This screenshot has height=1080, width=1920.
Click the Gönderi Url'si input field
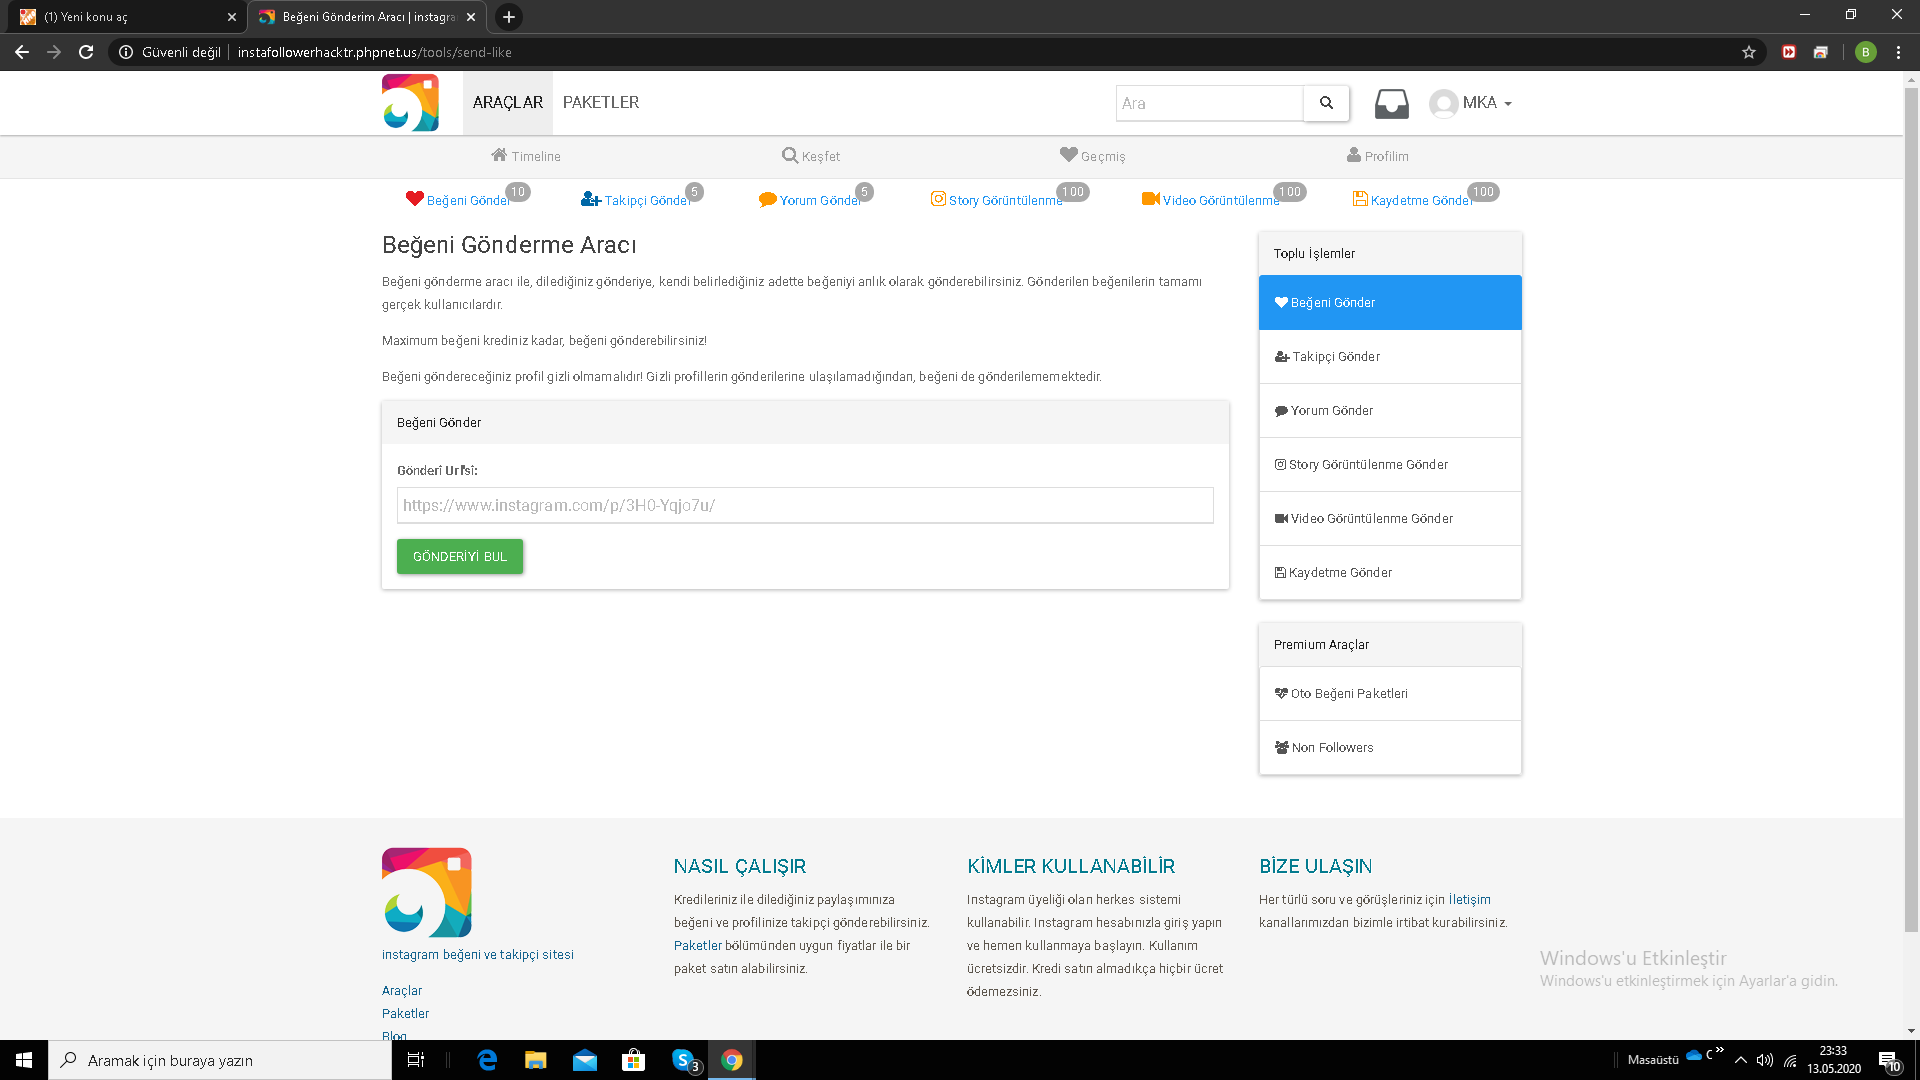tap(805, 505)
